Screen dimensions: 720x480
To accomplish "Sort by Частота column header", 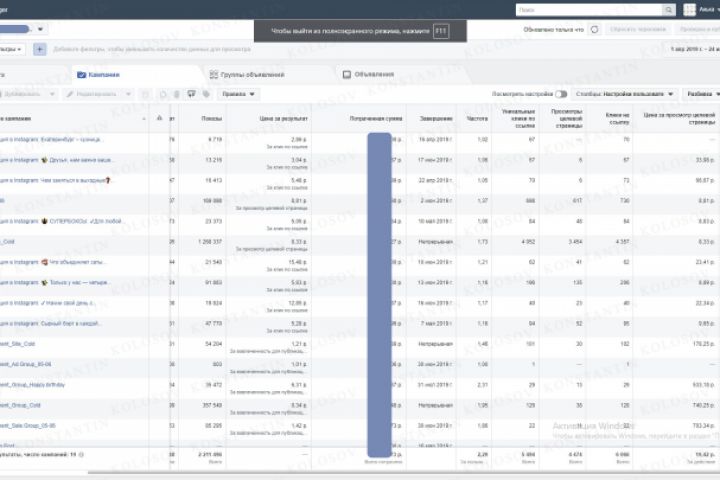I will coord(474,119).
